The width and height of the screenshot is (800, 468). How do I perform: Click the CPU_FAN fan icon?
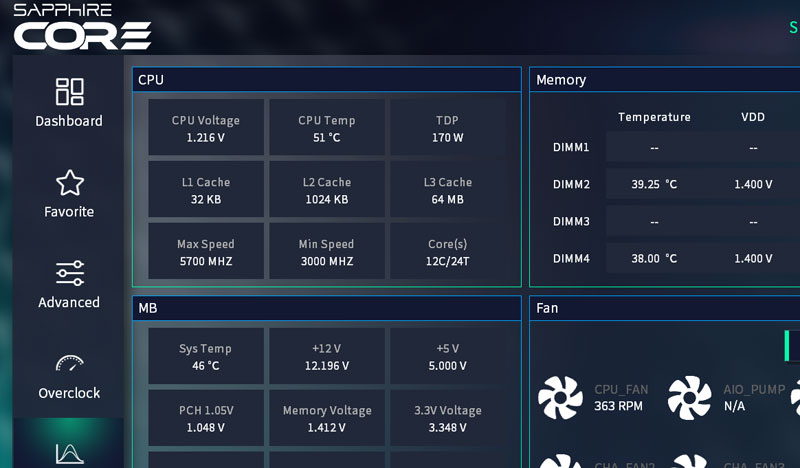[560, 397]
